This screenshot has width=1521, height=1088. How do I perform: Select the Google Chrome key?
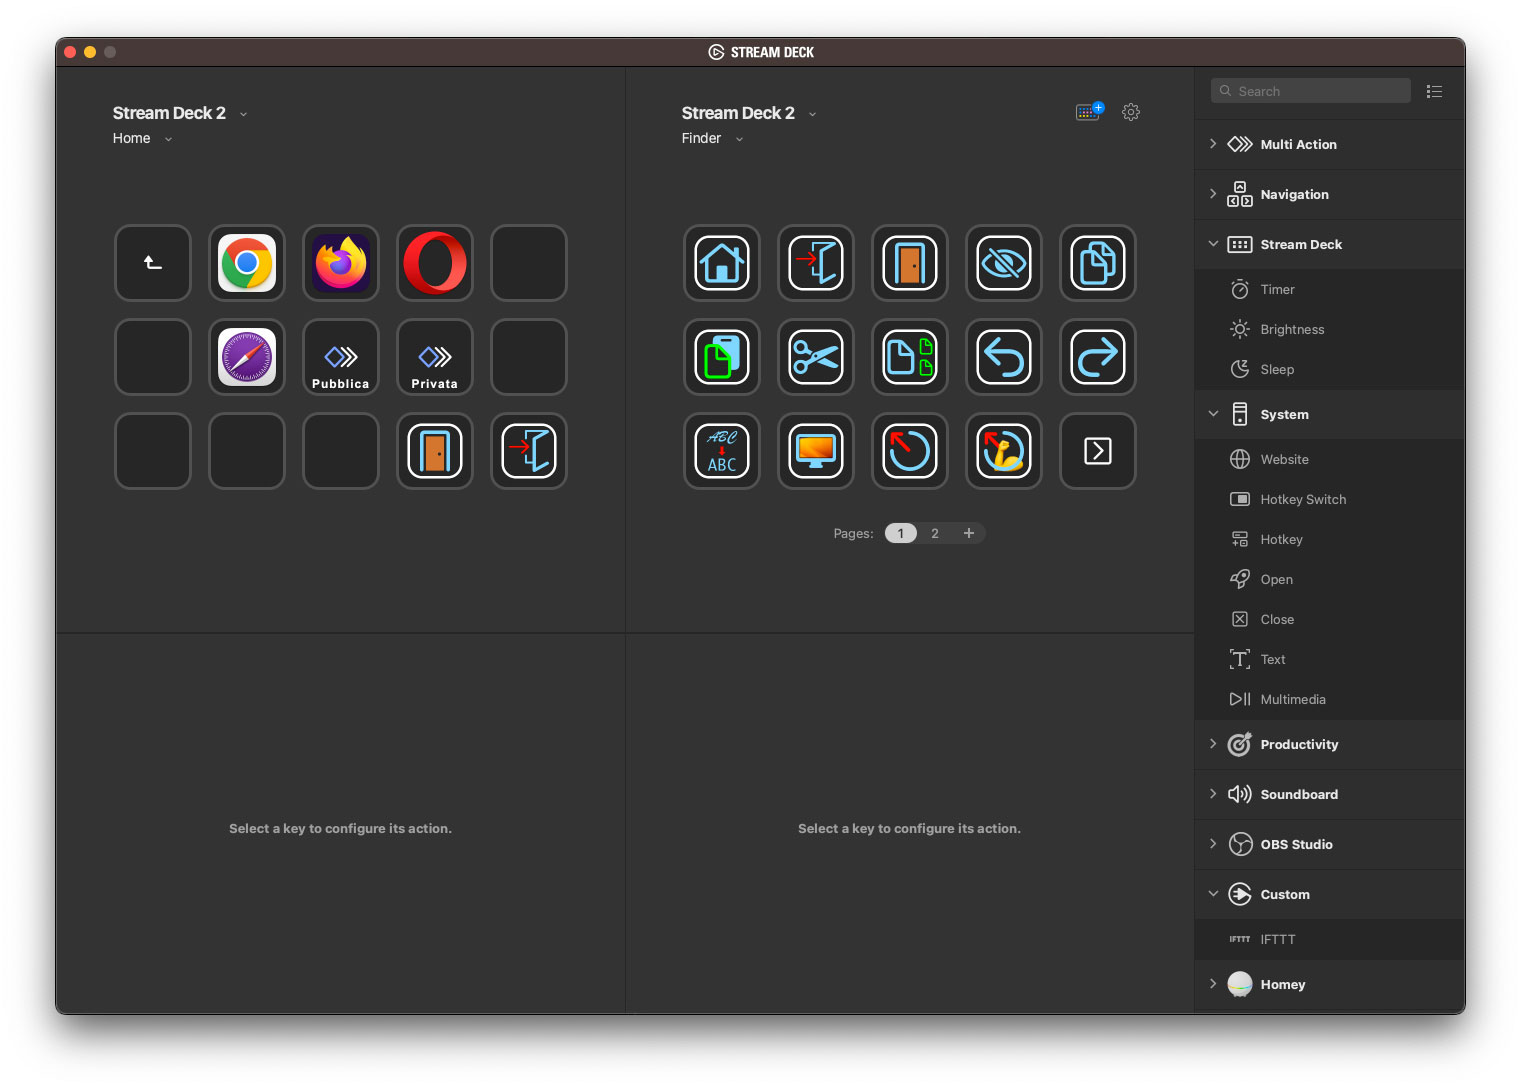[247, 263]
